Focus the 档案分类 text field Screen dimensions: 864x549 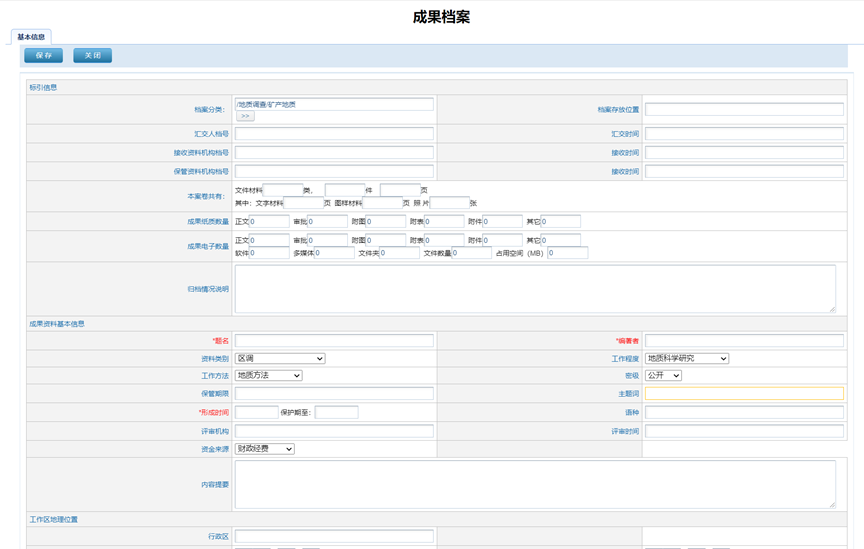334,104
